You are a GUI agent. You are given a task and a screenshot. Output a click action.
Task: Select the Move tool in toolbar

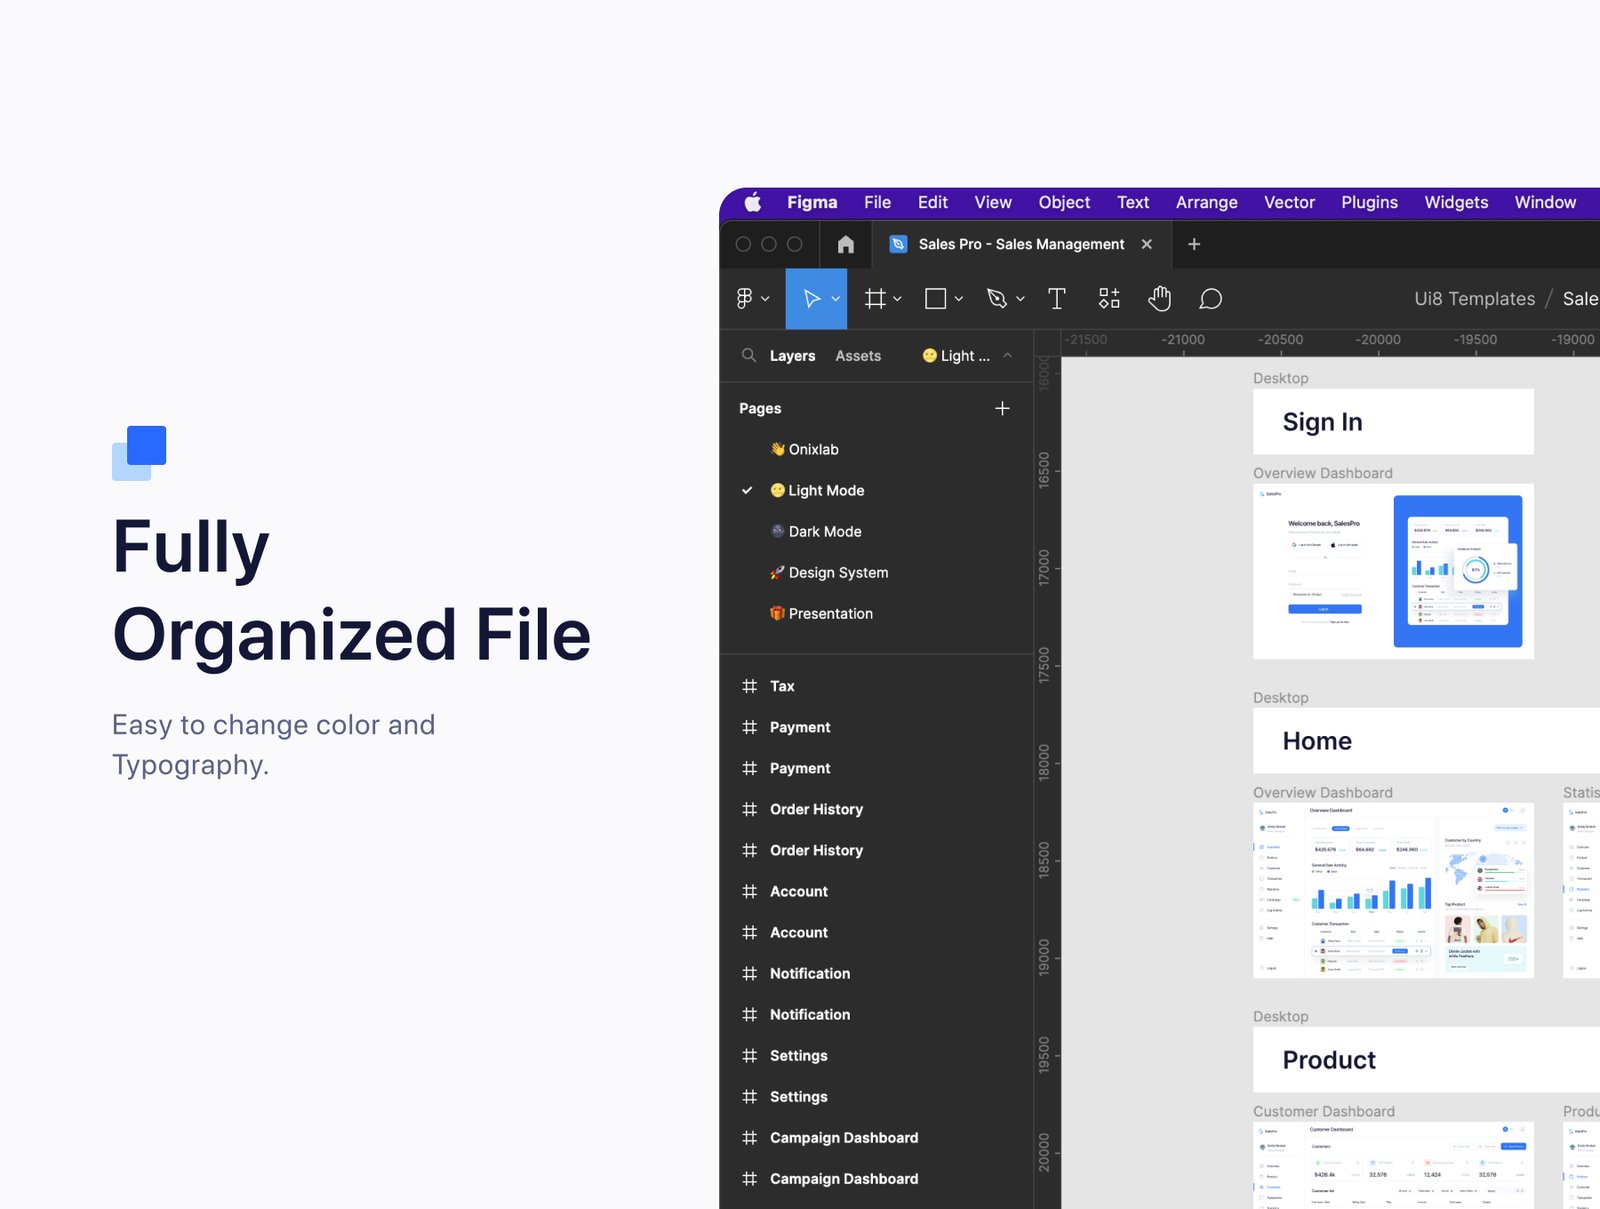click(811, 299)
